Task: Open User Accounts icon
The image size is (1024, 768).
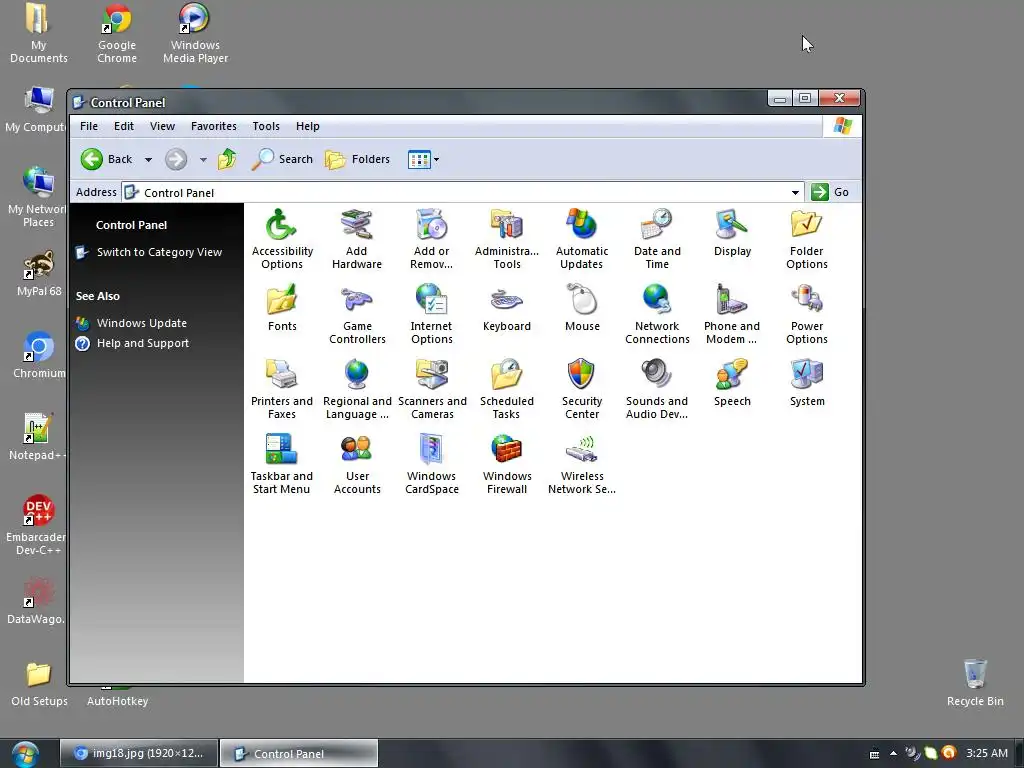Action: pyautogui.click(x=357, y=464)
